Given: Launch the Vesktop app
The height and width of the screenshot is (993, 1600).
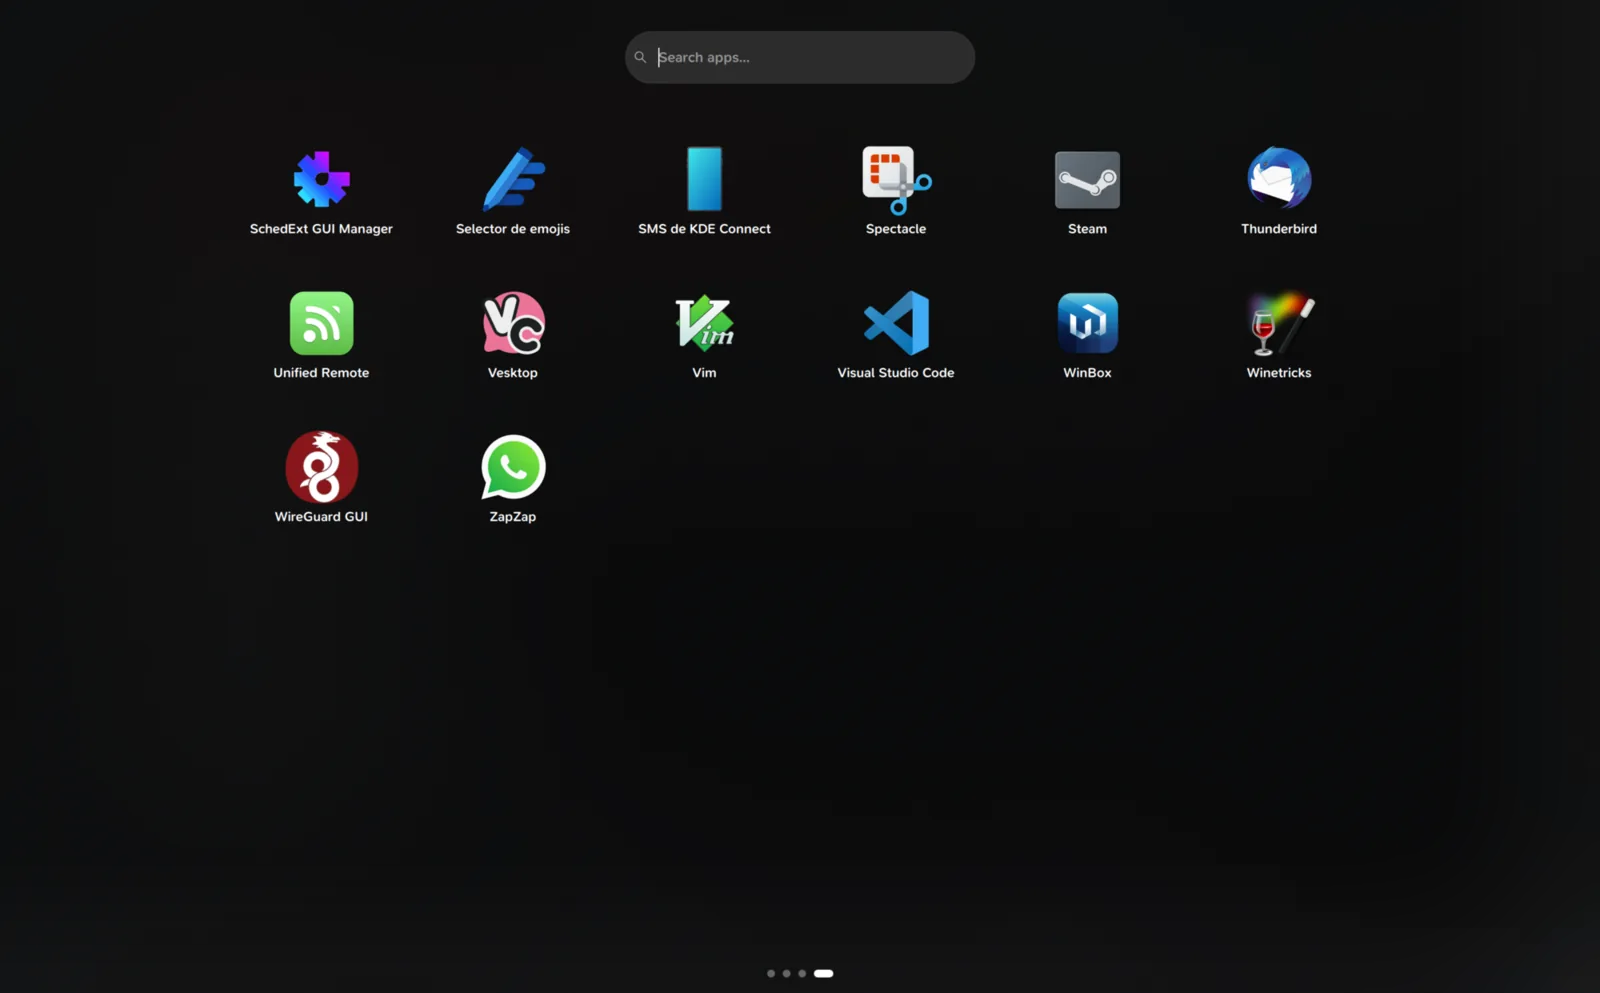Looking at the screenshot, I should pyautogui.click(x=513, y=323).
